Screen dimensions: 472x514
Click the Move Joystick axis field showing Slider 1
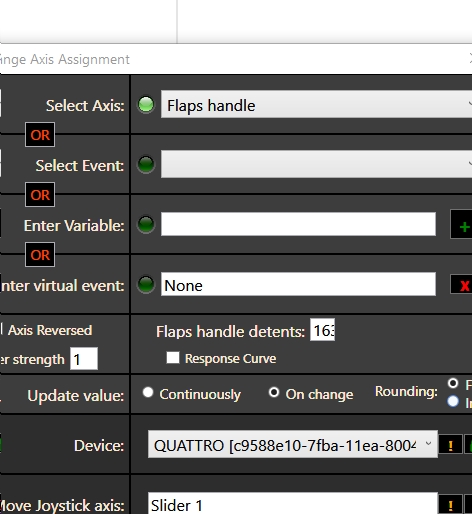point(293,503)
